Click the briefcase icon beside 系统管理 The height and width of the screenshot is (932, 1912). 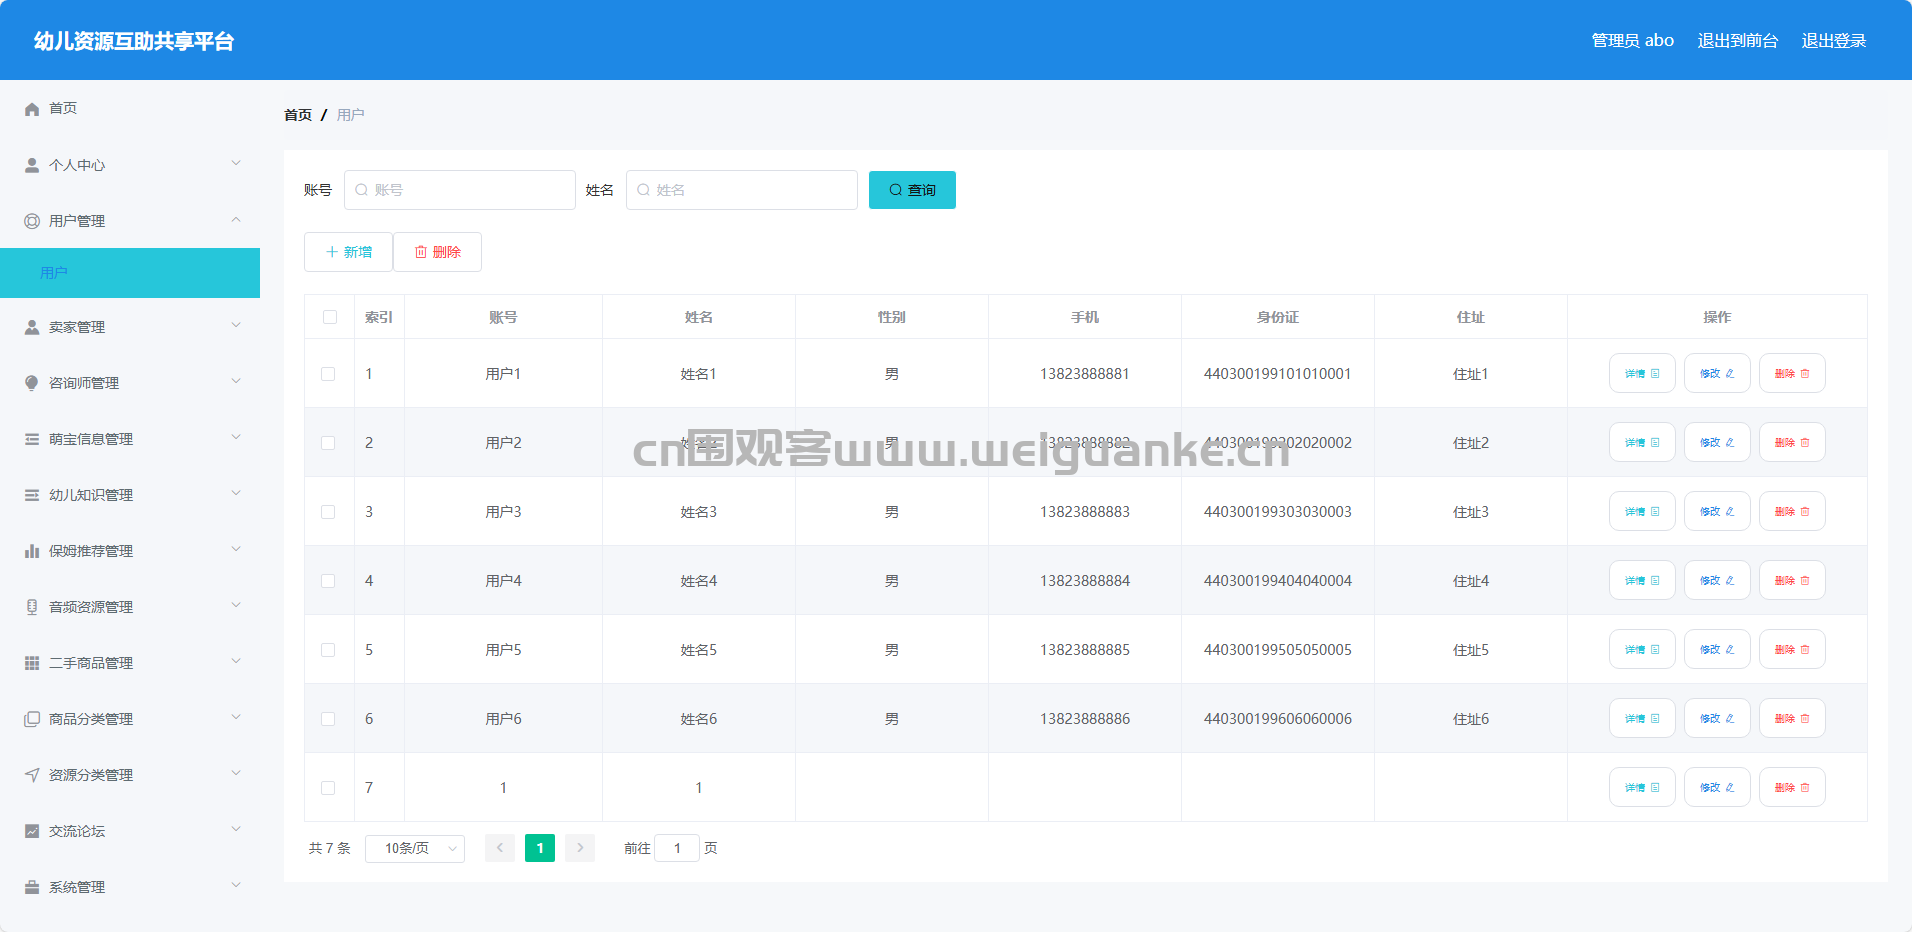click(32, 887)
